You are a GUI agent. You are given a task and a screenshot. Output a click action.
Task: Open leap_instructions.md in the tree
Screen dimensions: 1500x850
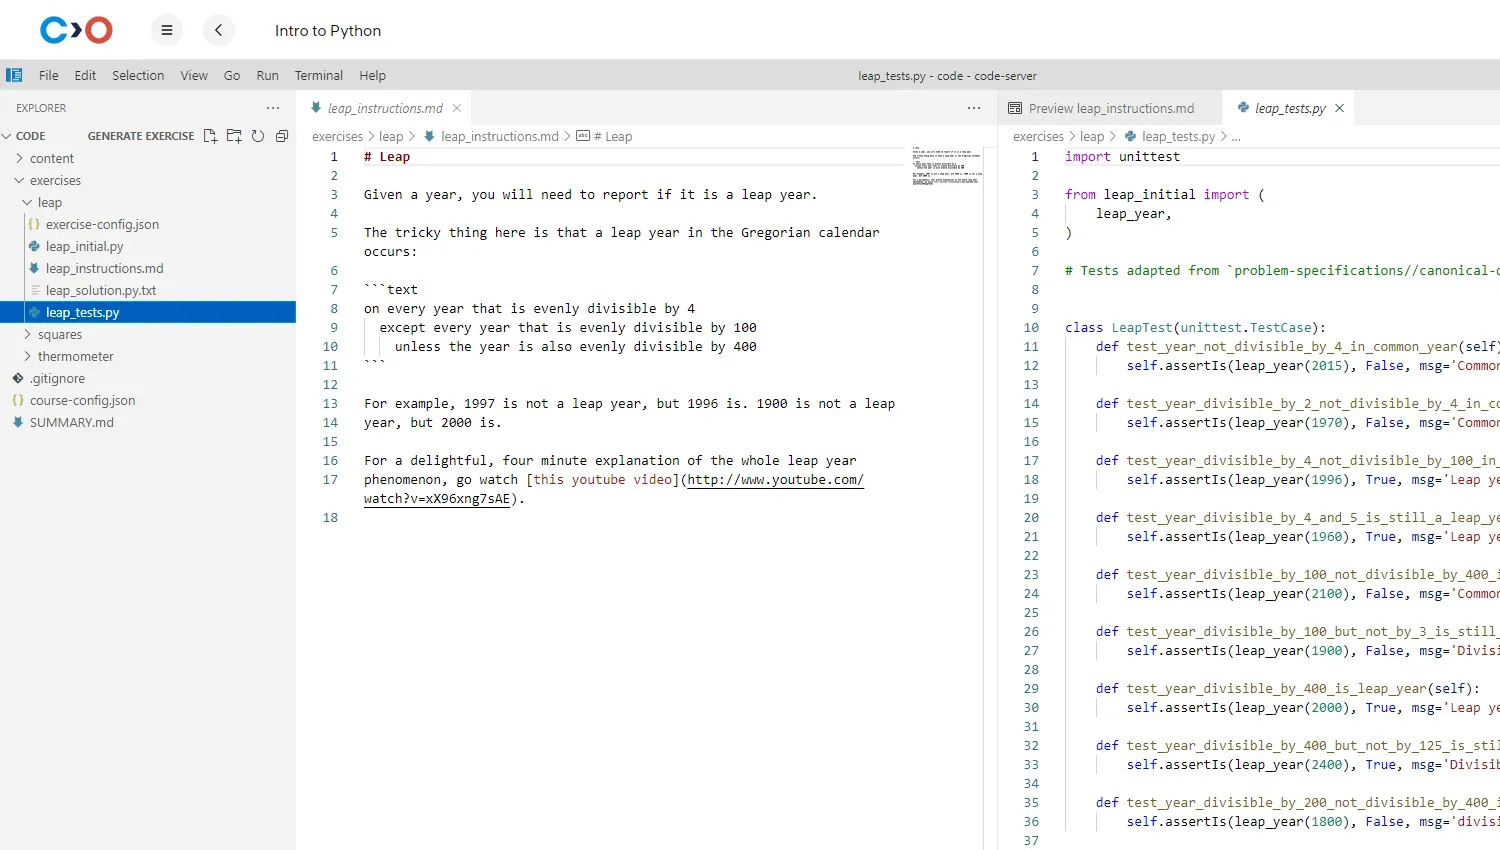(x=148, y=268)
